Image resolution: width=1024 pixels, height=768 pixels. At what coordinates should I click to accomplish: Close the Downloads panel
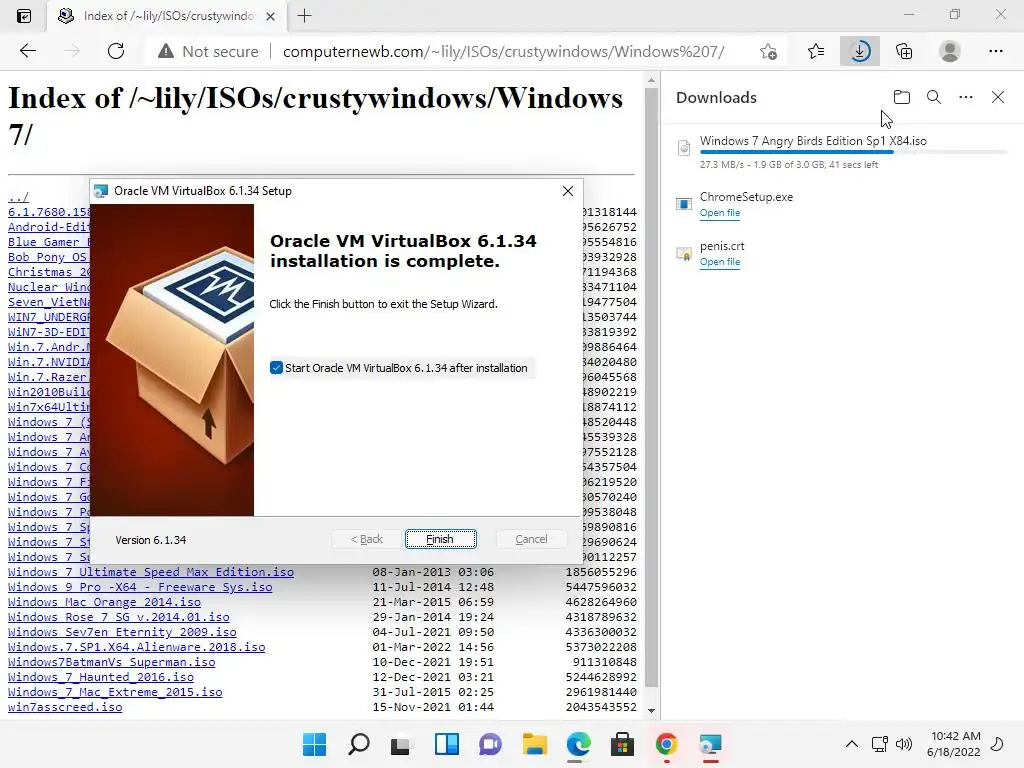point(998,97)
